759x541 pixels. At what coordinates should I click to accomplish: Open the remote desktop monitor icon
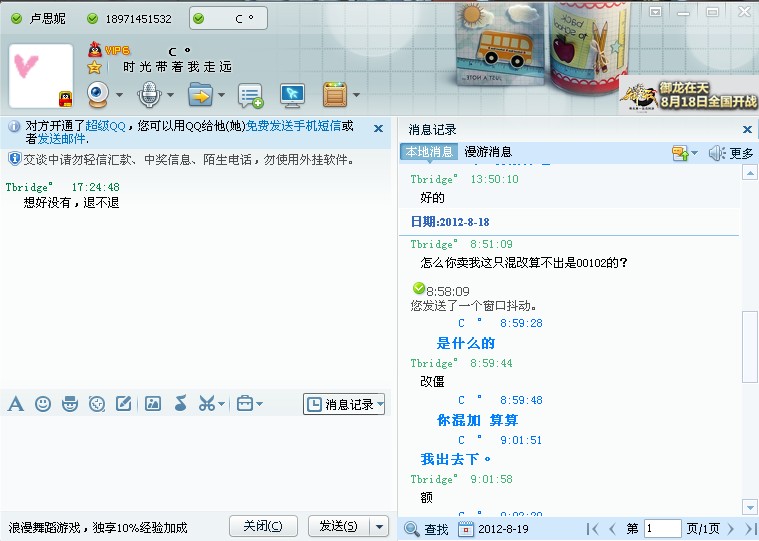pos(292,95)
